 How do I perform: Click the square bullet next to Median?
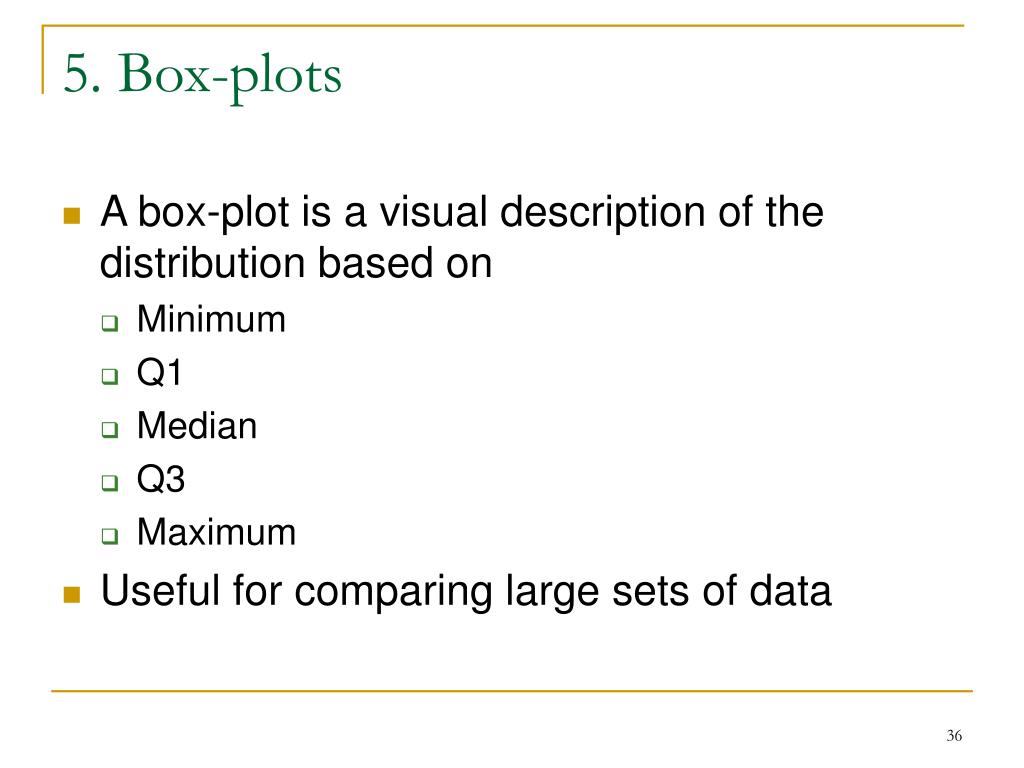tap(110, 430)
